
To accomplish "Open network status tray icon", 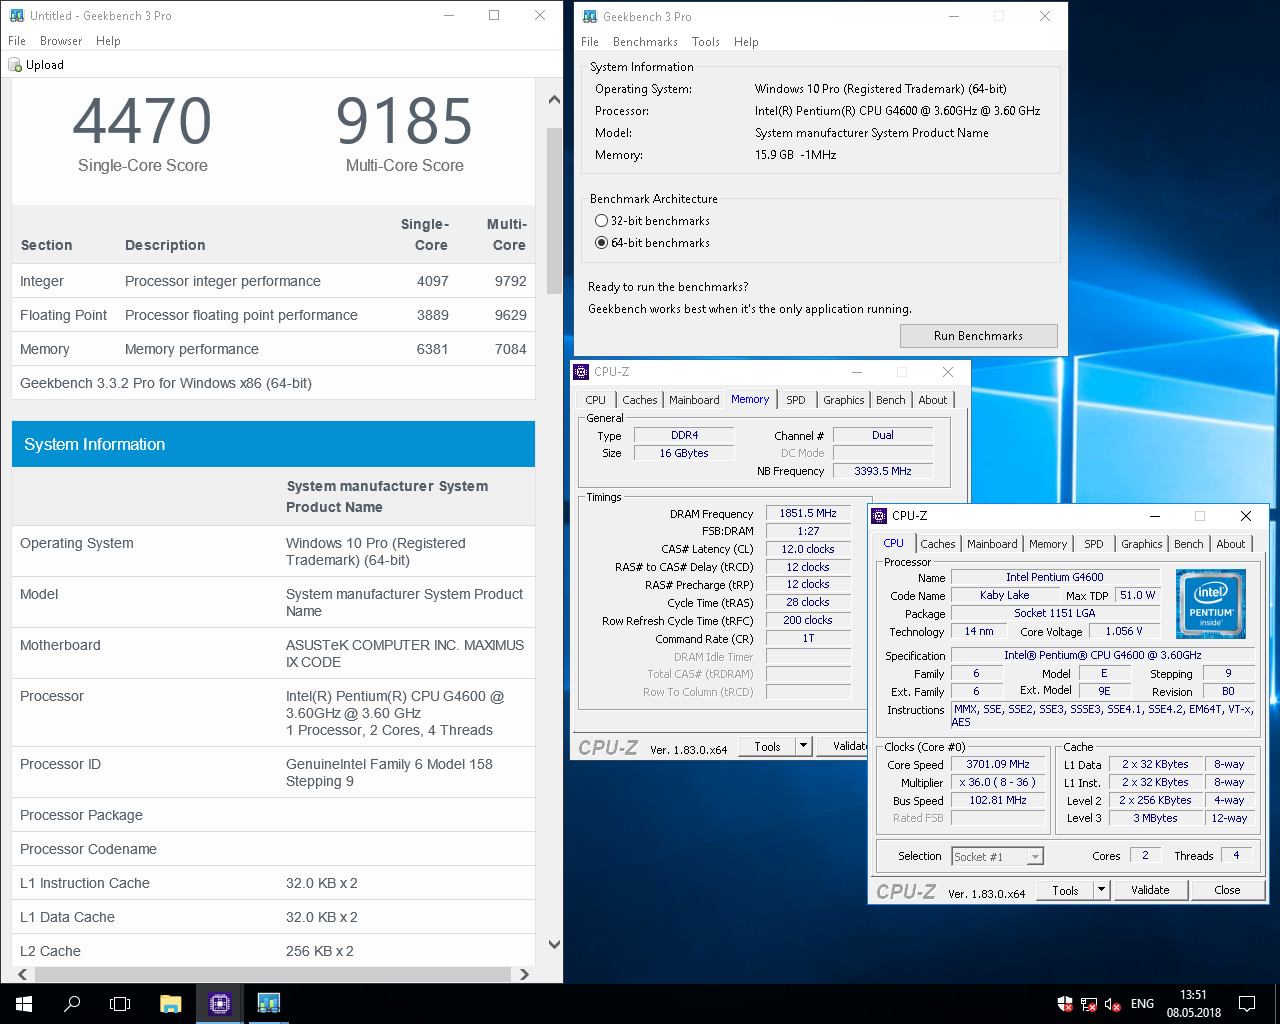I will tap(1089, 1004).
